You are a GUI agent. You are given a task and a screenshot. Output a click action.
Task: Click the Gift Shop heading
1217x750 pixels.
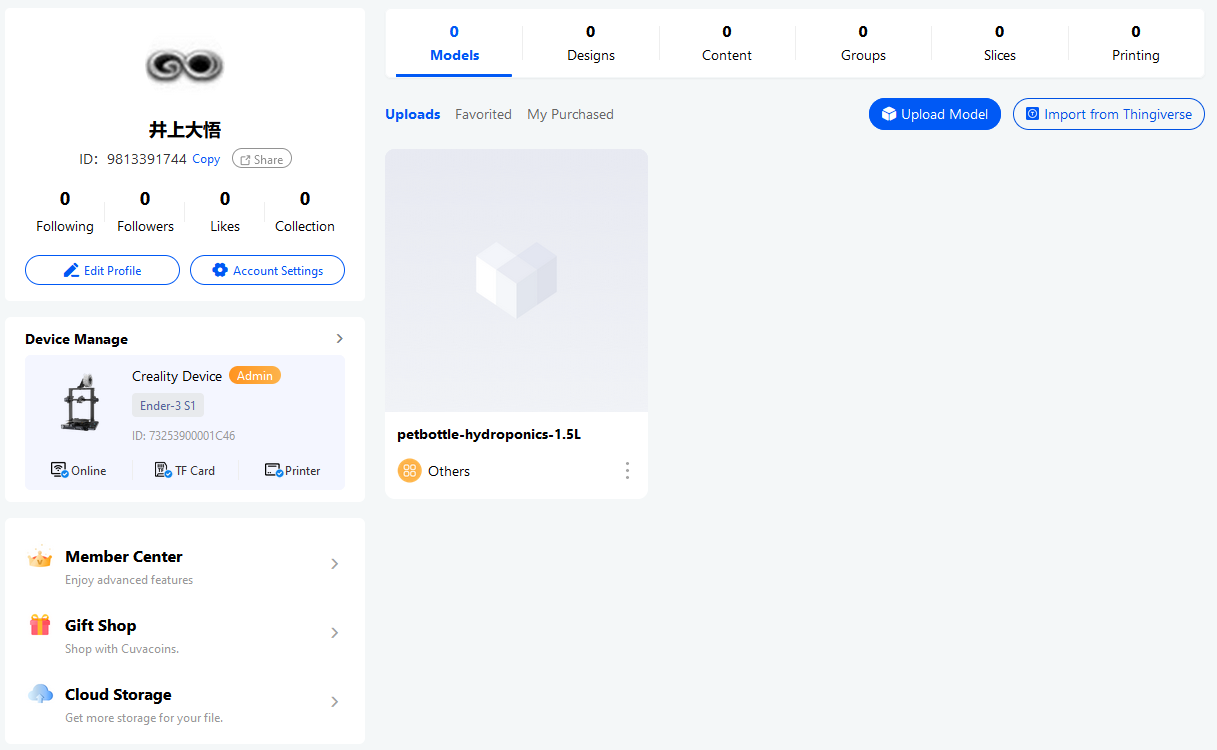pos(100,625)
